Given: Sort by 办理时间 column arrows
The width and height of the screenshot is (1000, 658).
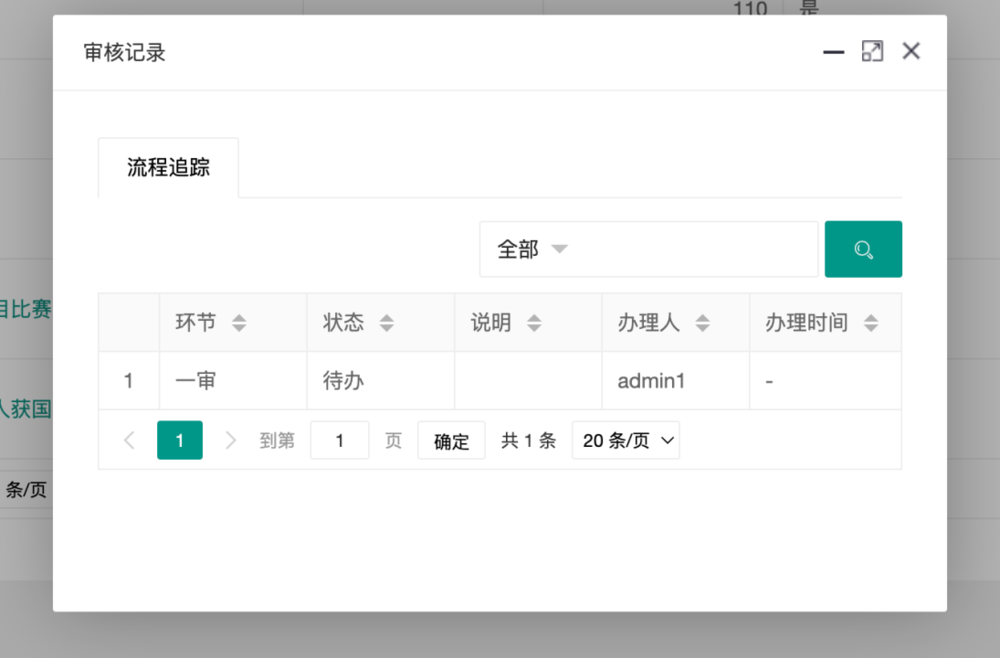Looking at the screenshot, I should point(871,323).
